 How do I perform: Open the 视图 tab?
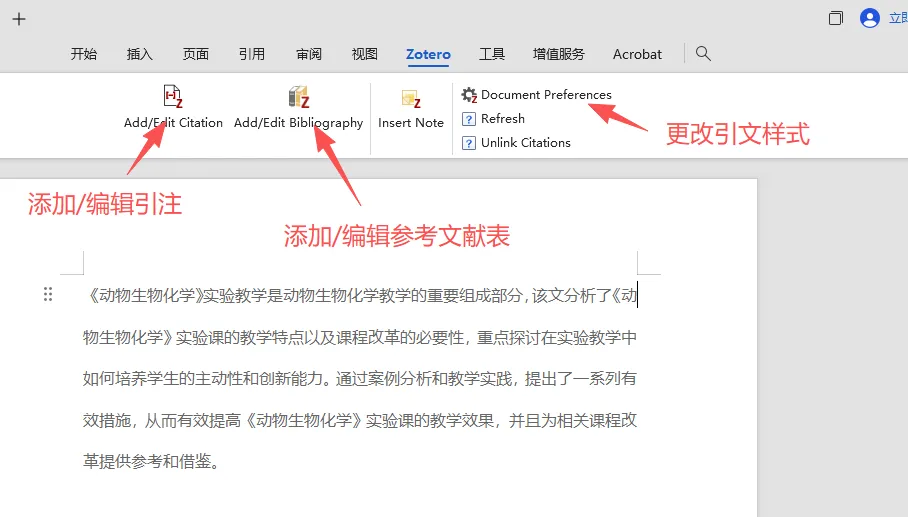pyautogui.click(x=365, y=54)
